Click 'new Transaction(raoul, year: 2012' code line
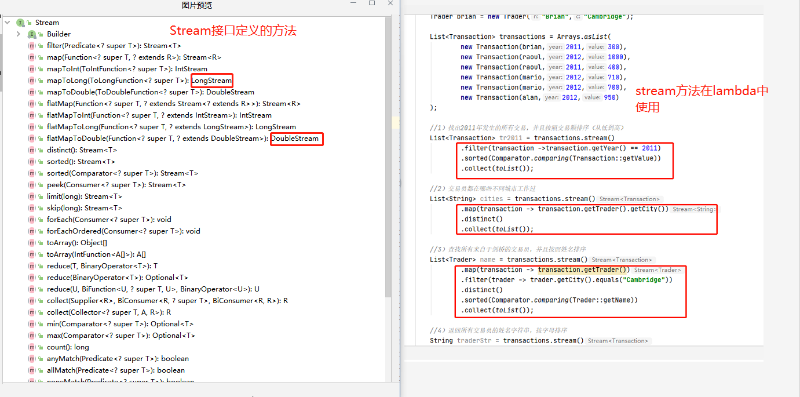The width and height of the screenshot is (800, 397). pos(546,57)
